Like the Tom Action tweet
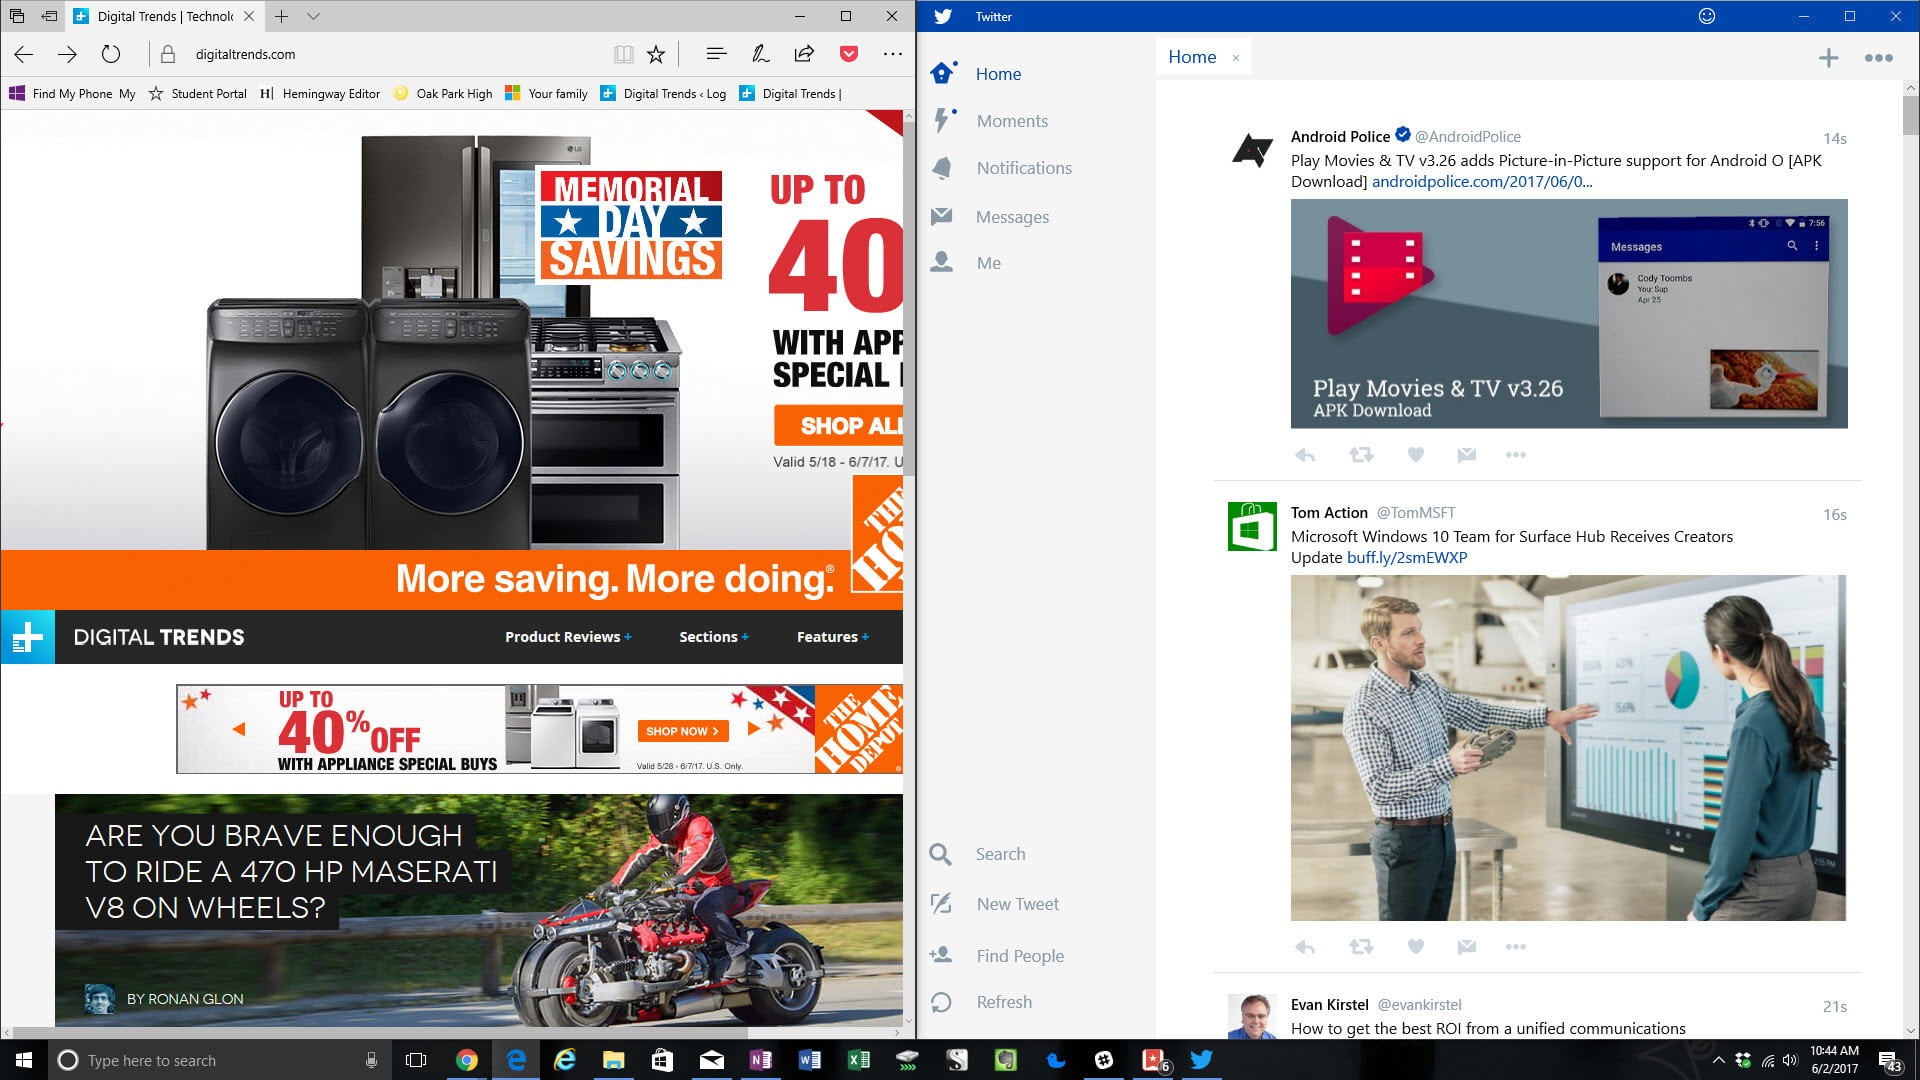The image size is (1920, 1080). [1416, 947]
